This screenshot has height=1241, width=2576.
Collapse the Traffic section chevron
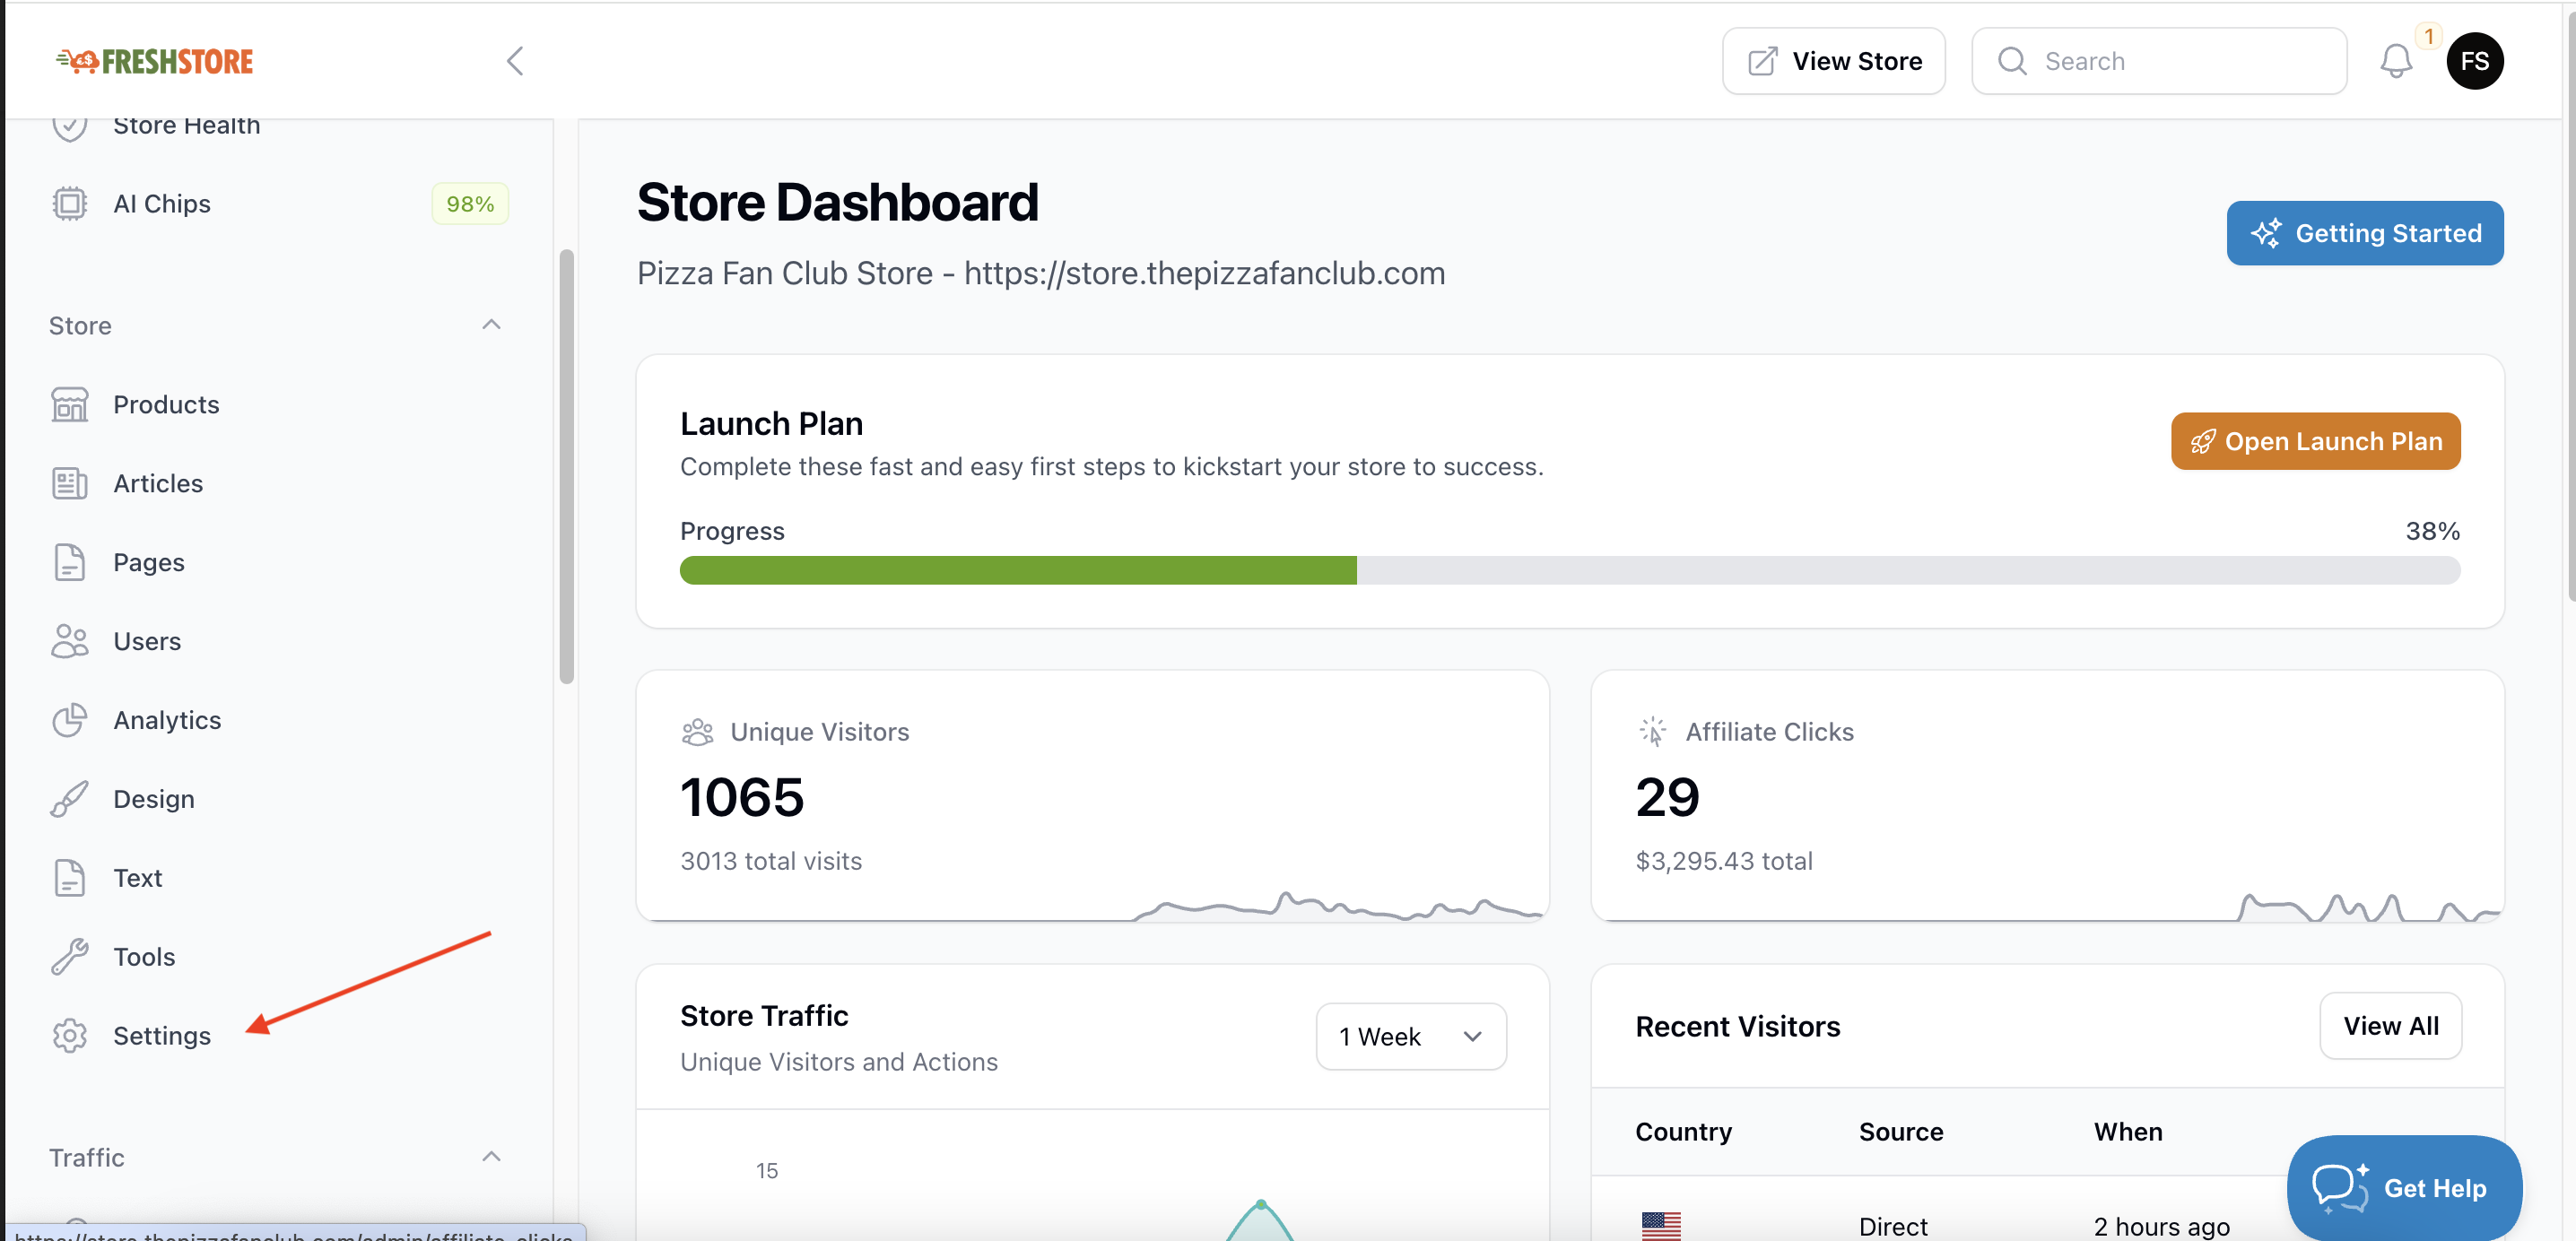click(x=491, y=1157)
